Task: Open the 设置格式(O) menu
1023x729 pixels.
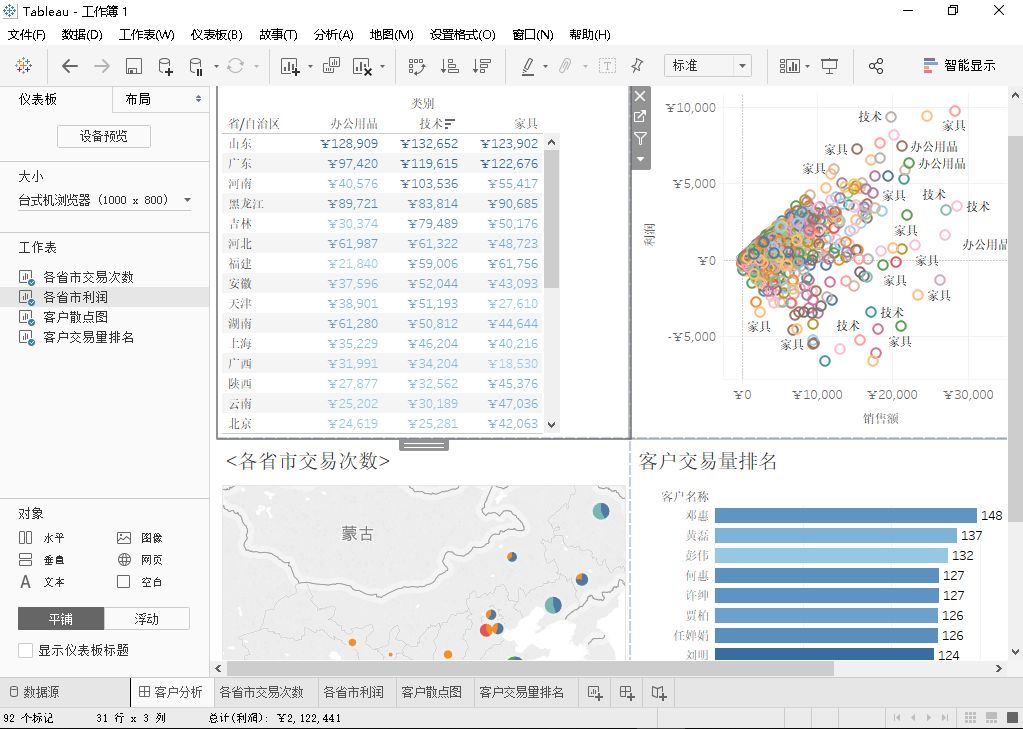Action: (x=463, y=35)
